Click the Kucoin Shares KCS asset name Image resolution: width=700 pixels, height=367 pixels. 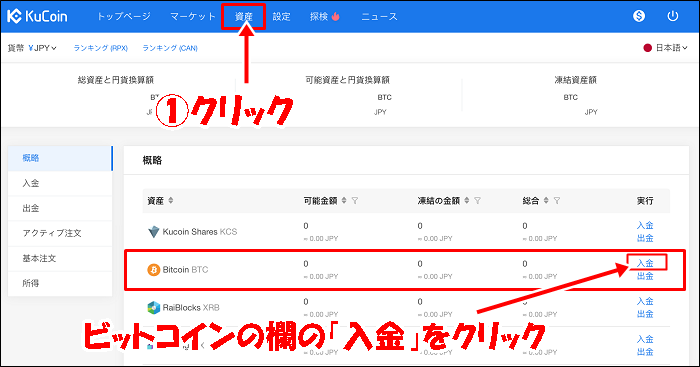coord(200,232)
